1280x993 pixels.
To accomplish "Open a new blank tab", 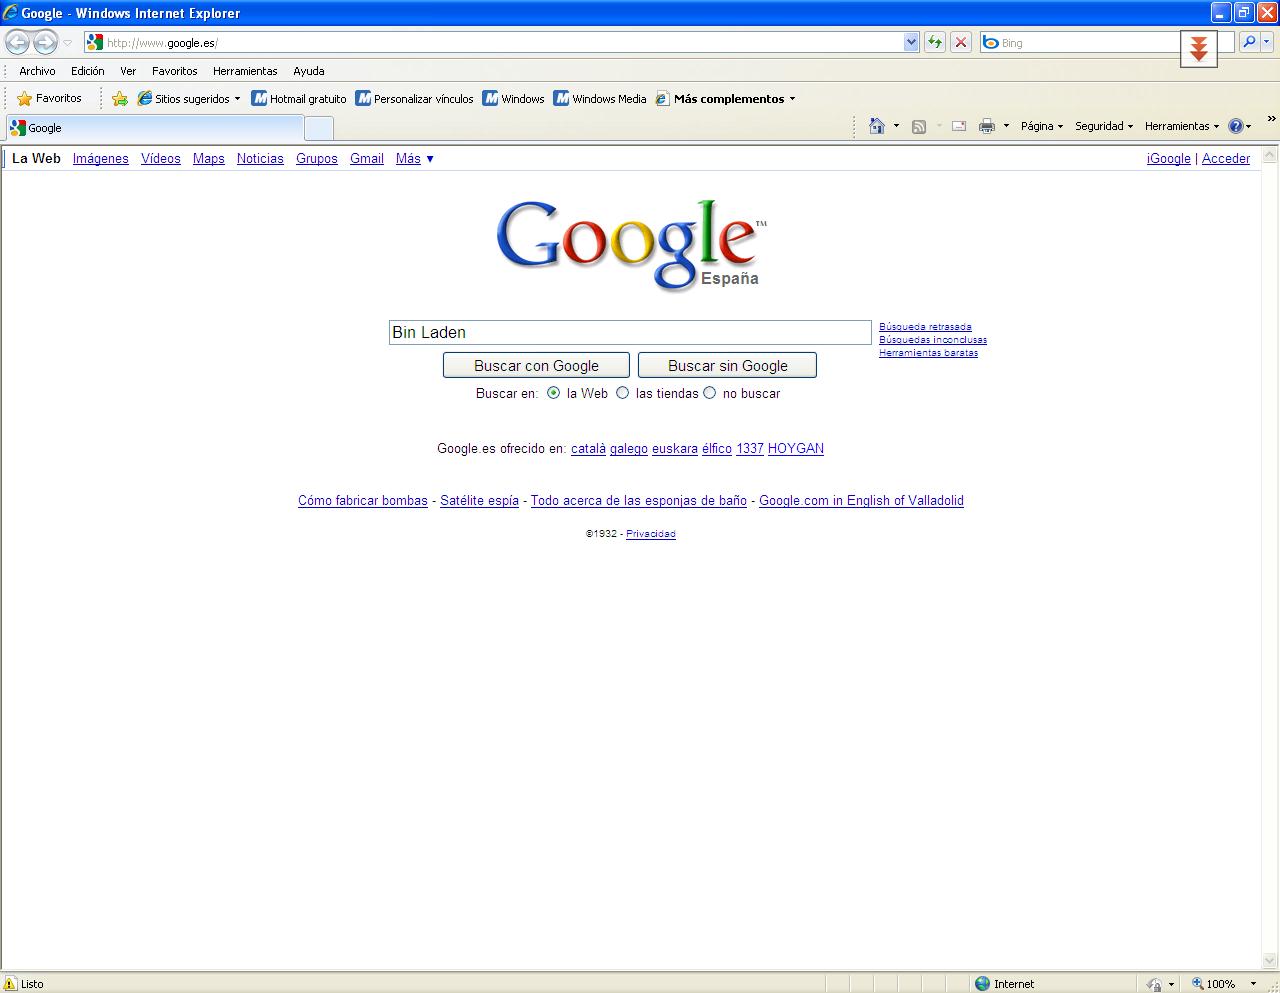I will pyautogui.click(x=318, y=128).
